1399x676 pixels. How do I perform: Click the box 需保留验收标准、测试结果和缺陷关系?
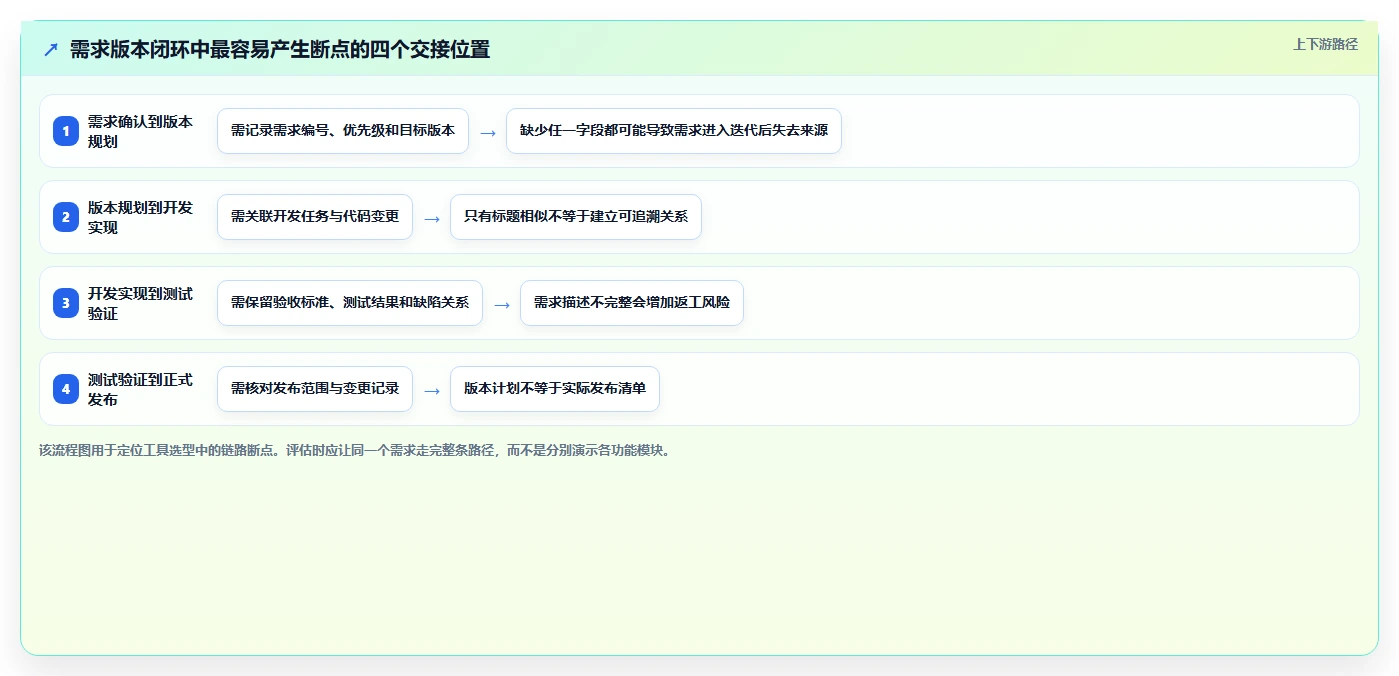350,303
